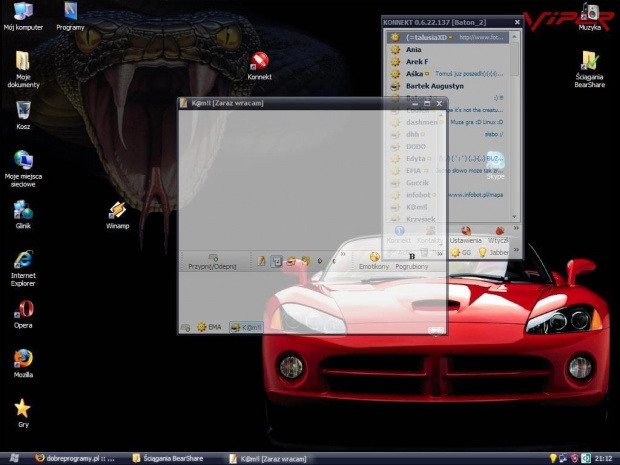Select contact Aśka in Konnekt list
Screen dimensions: 620x465
448,74
